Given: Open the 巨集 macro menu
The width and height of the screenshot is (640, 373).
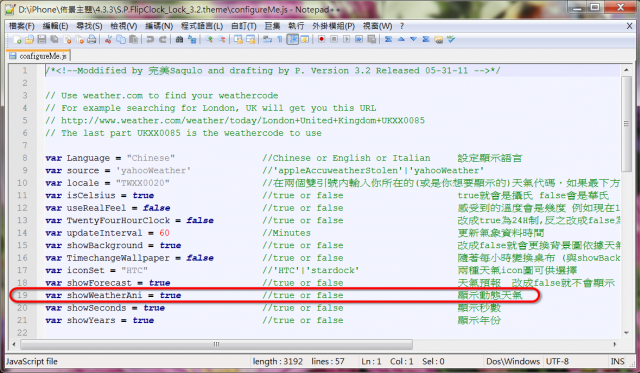Looking at the screenshot, I should pyautogui.click(x=272, y=26).
